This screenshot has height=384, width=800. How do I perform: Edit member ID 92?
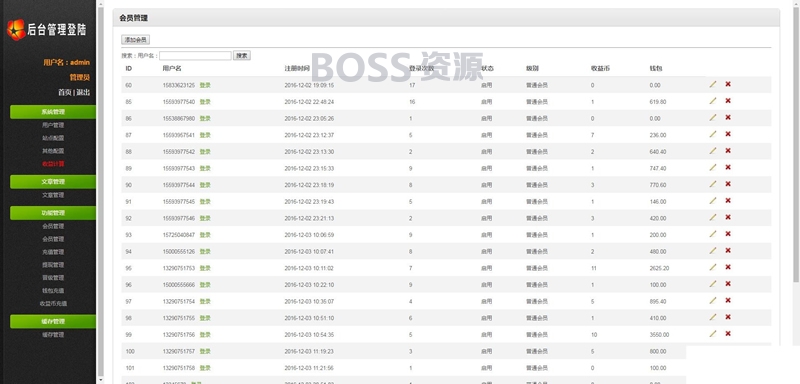[x=713, y=217]
